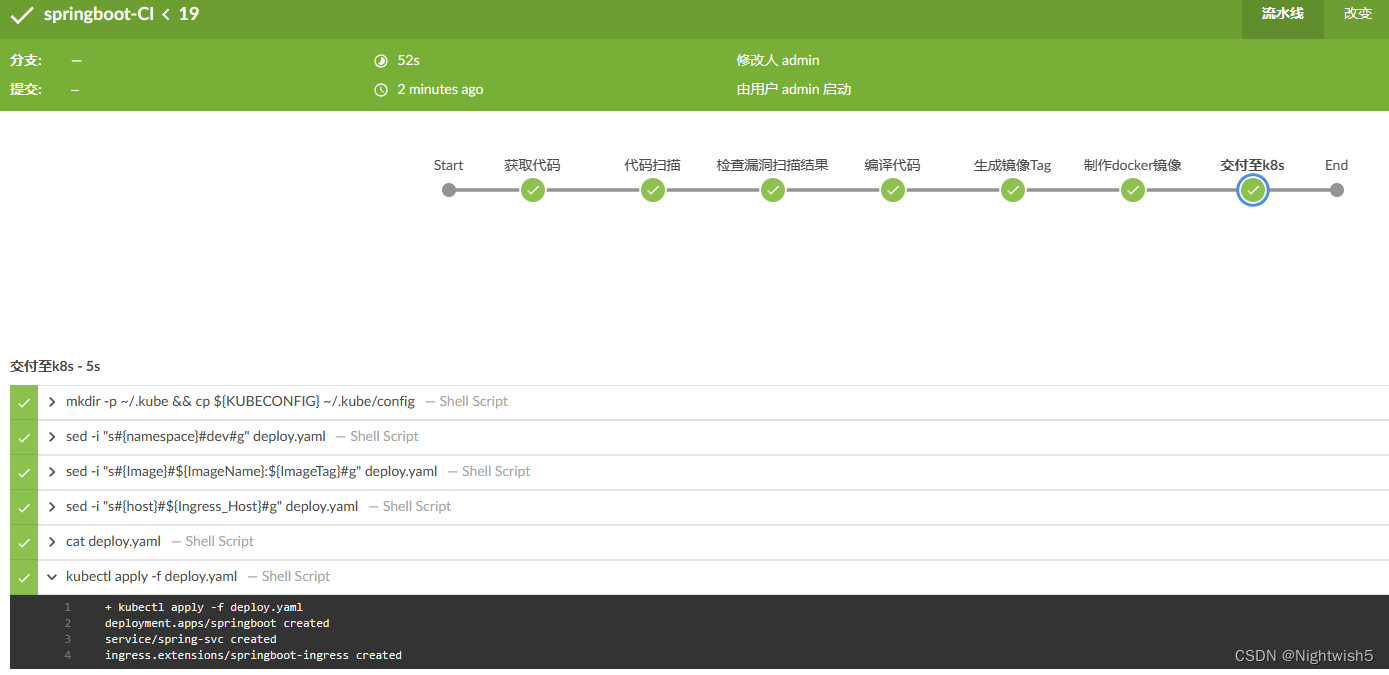Click the 交付至k8s - 5s heading
Image resolution: width=1389 pixels, height=675 pixels.
[55, 367]
